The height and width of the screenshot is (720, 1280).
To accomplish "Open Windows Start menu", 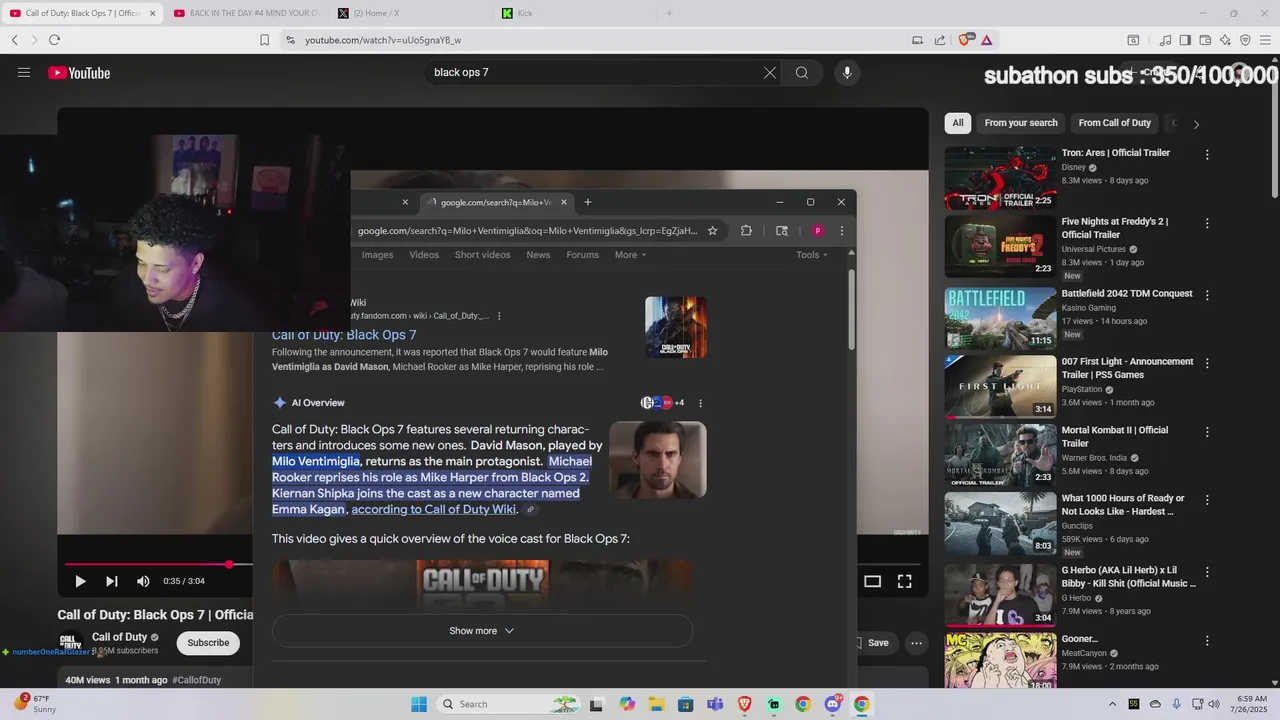I will [x=419, y=704].
